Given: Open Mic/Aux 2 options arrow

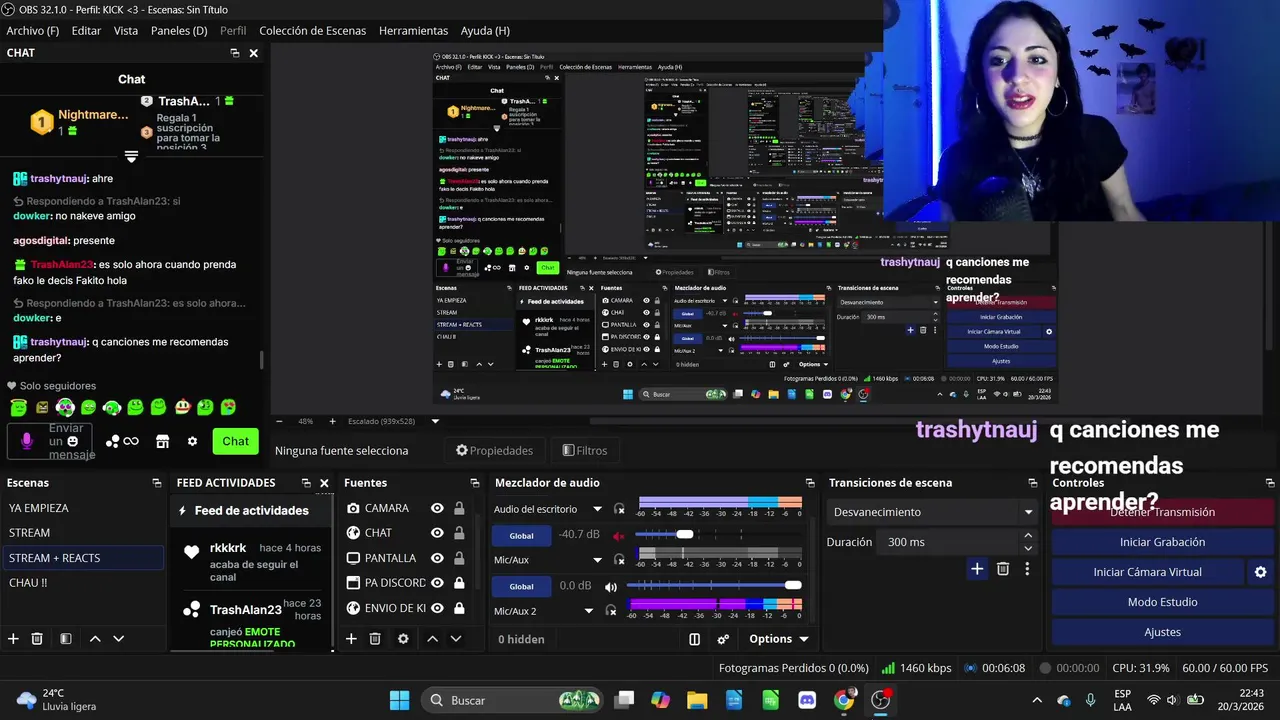Looking at the screenshot, I should pos(589,611).
